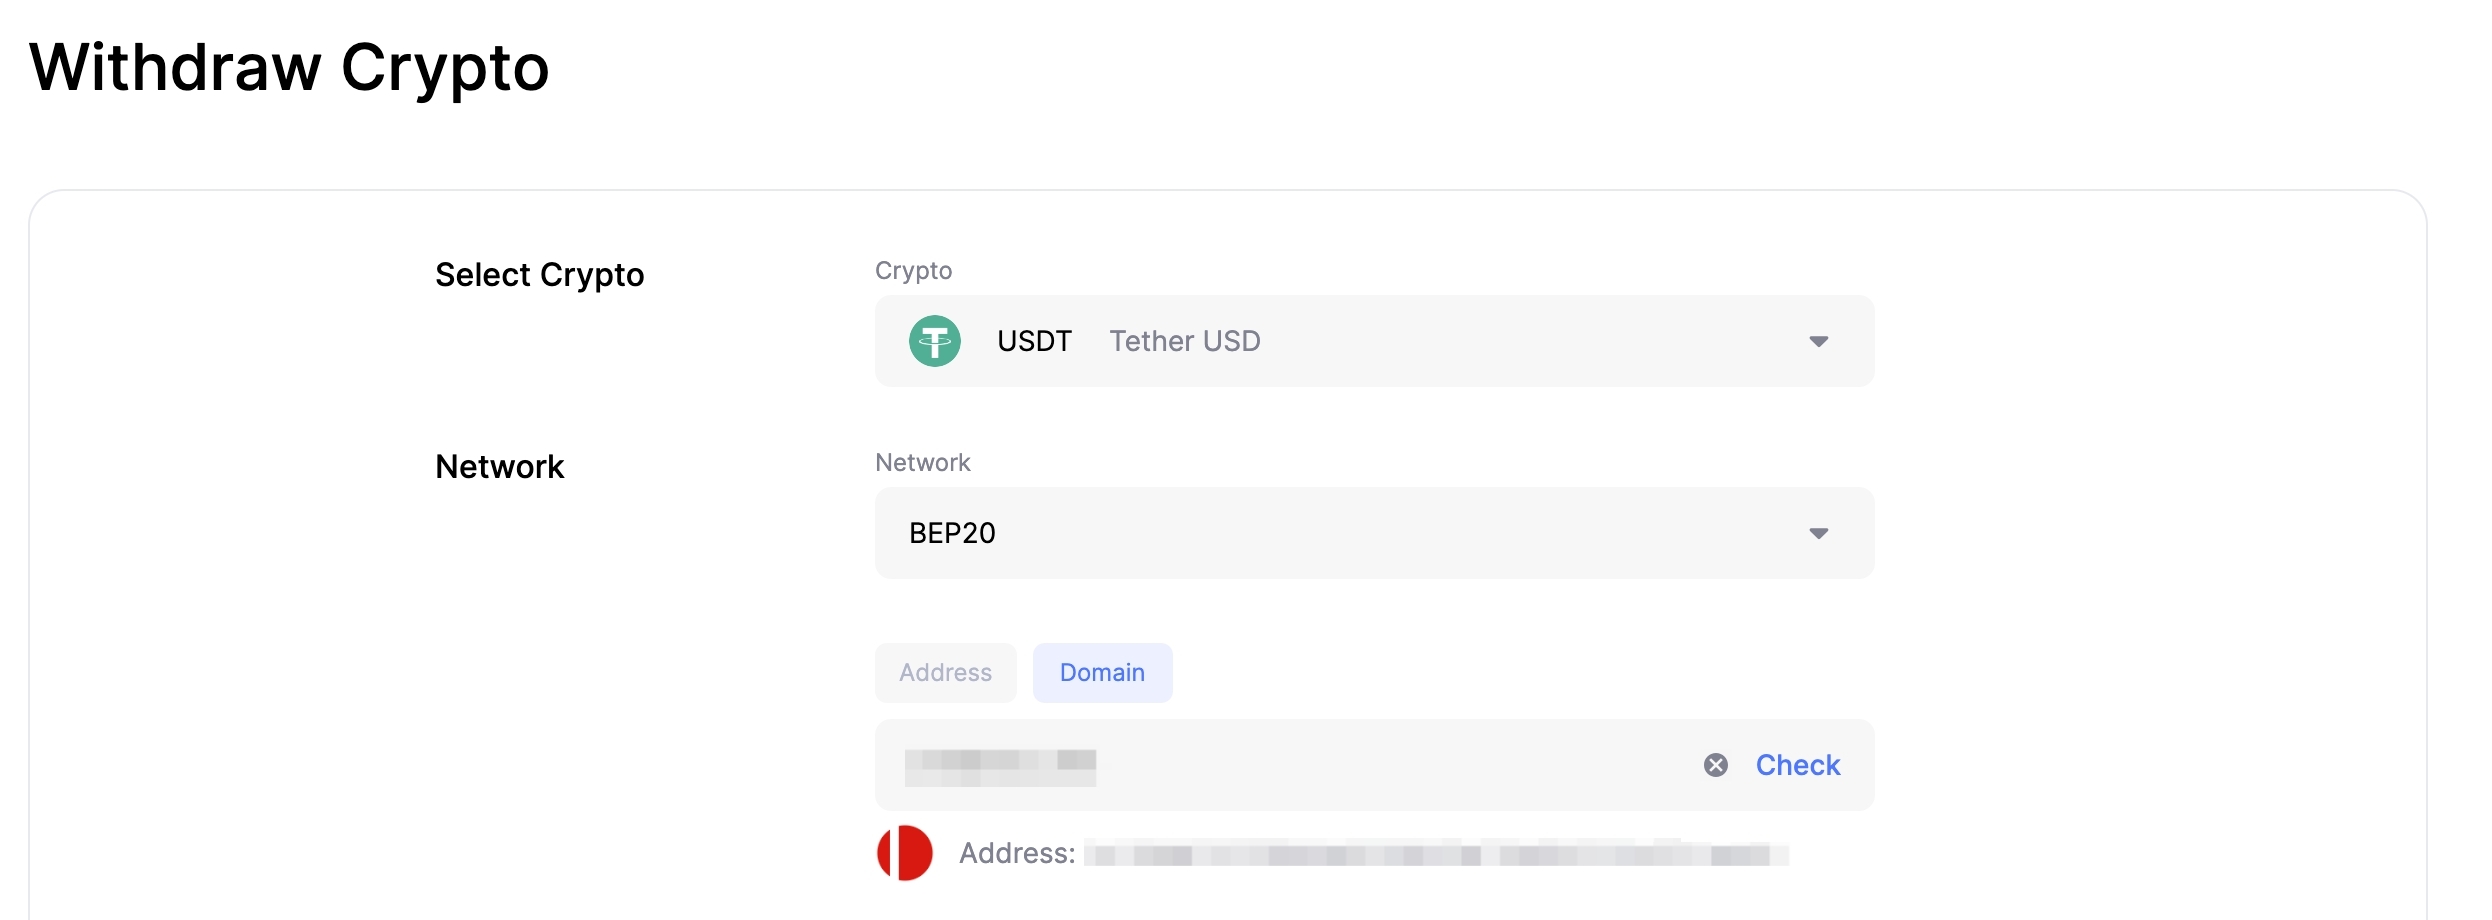Click the Withdraw Crypto page heading
2492x920 pixels.
[289, 68]
